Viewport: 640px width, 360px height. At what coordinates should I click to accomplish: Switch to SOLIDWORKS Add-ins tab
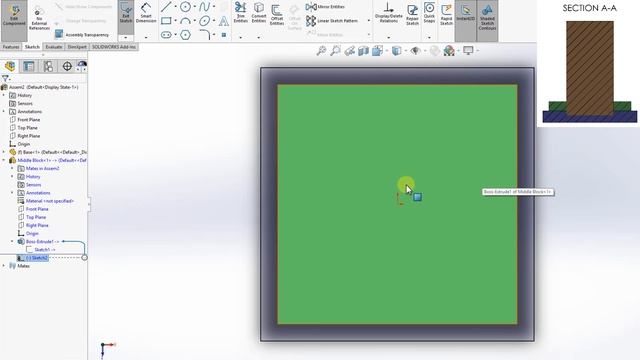tap(114, 47)
